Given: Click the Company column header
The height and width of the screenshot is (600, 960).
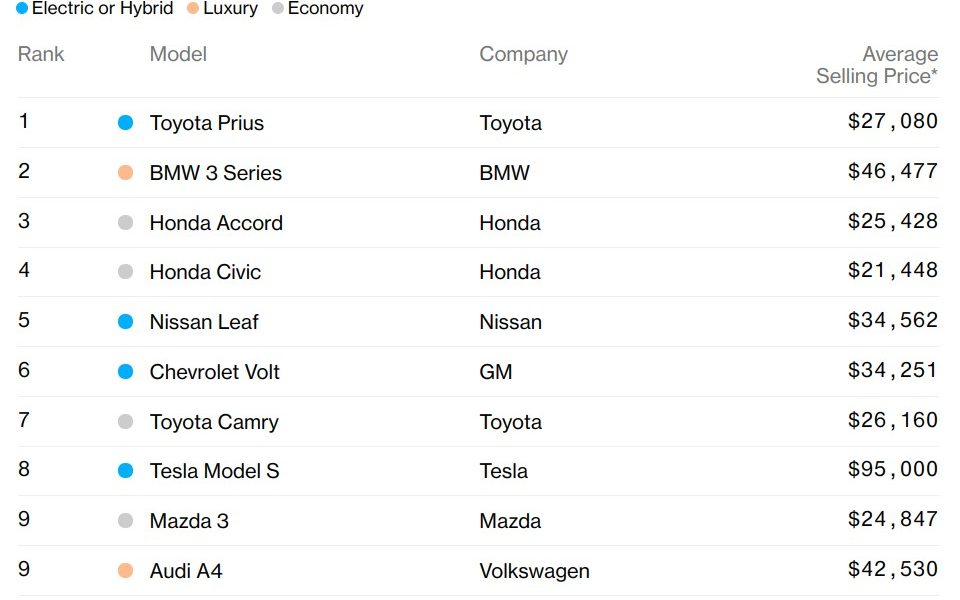Looking at the screenshot, I should (523, 54).
